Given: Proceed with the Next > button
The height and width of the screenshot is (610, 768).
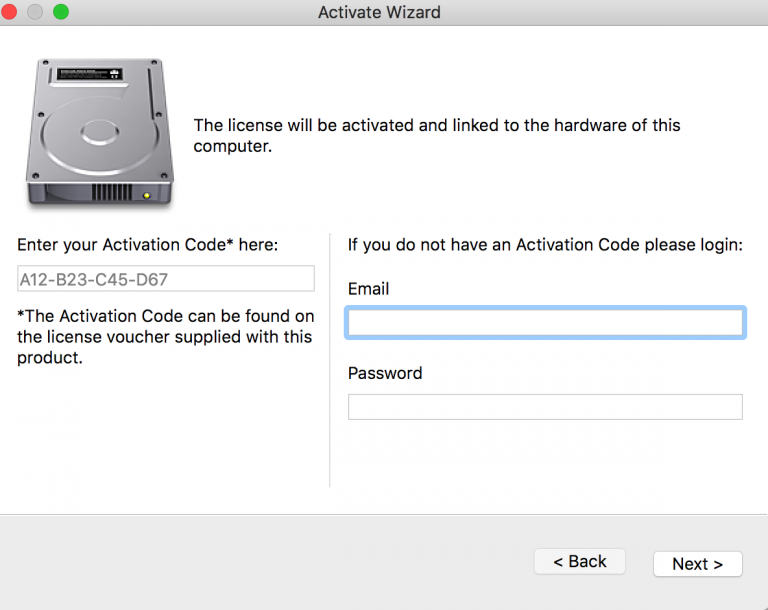Looking at the screenshot, I should click(697, 564).
